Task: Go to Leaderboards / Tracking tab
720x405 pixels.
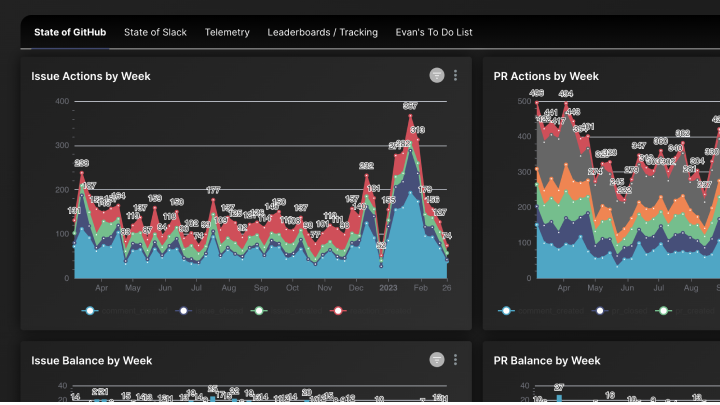Action: pyautogui.click(x=322, y=32)
